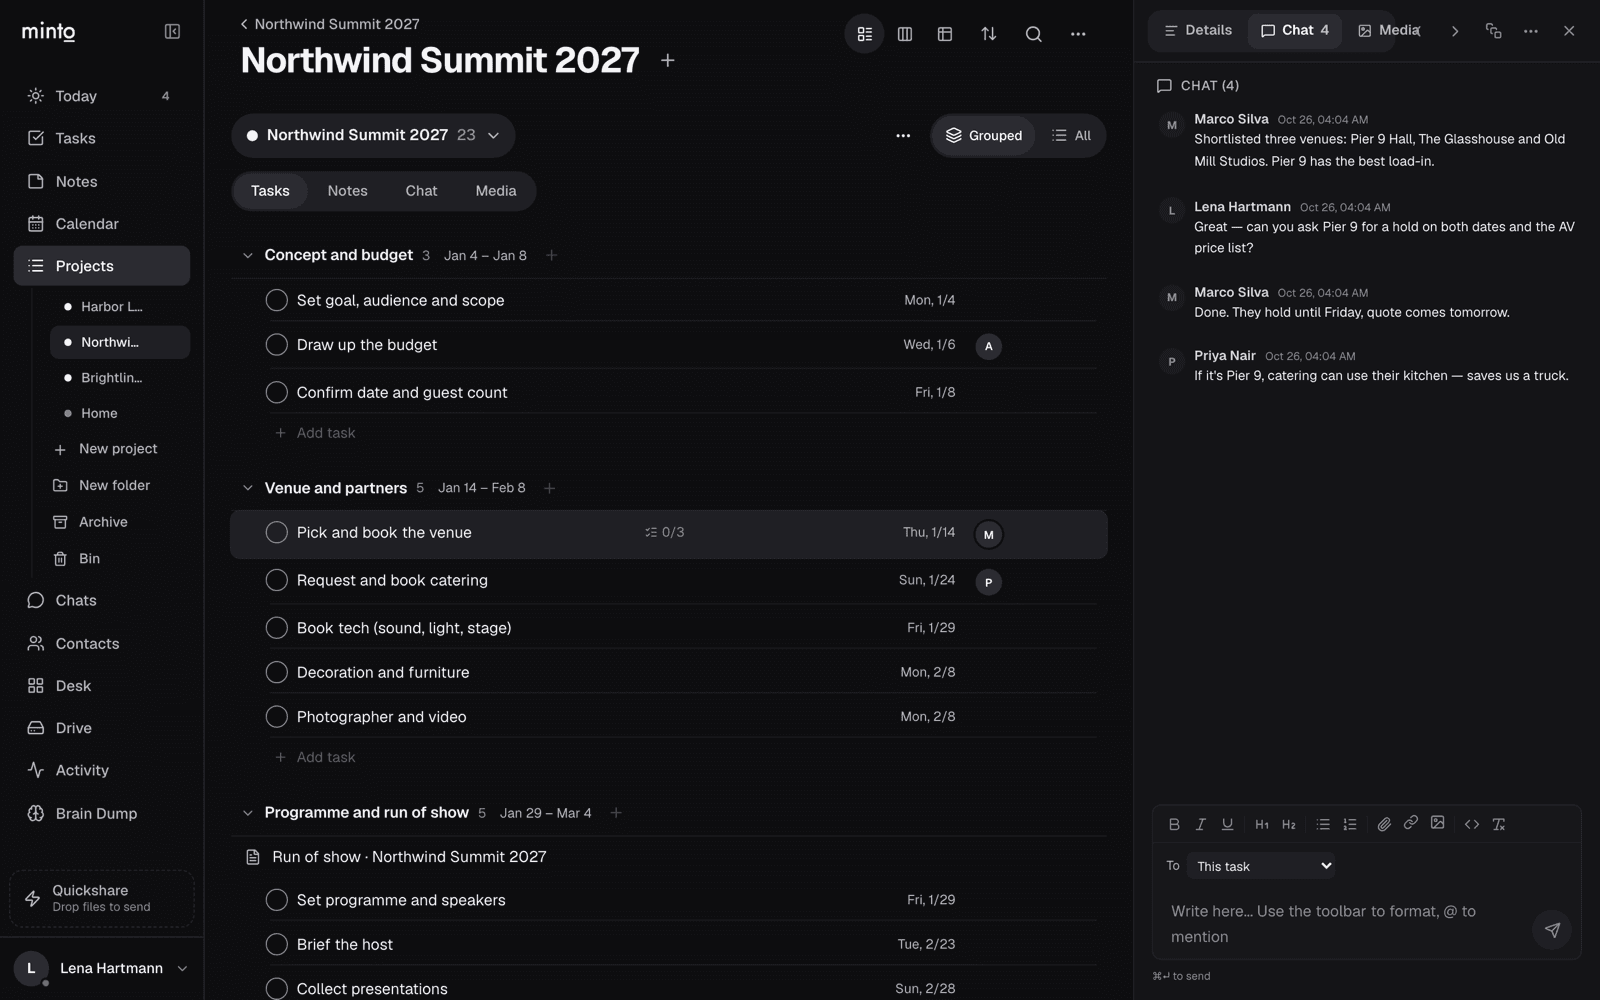Click the chat message input field
Image resolution: width=1600 pixels, height=1000 pixels.
[x=1346, y=924]
